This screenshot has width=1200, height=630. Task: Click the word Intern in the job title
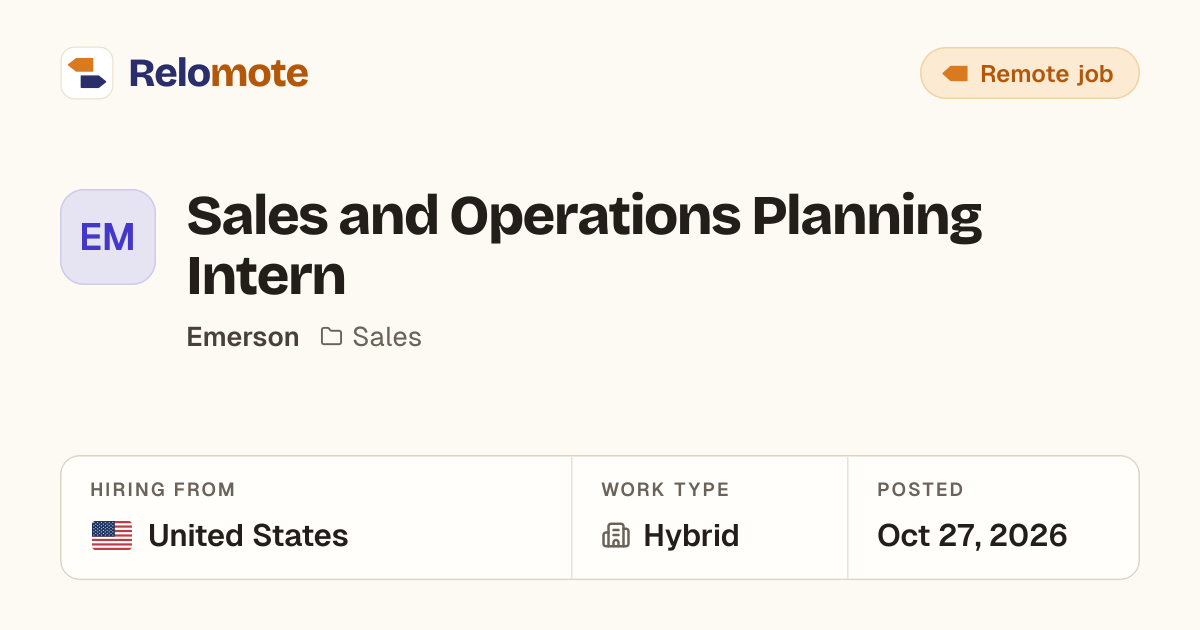point(266,276)
